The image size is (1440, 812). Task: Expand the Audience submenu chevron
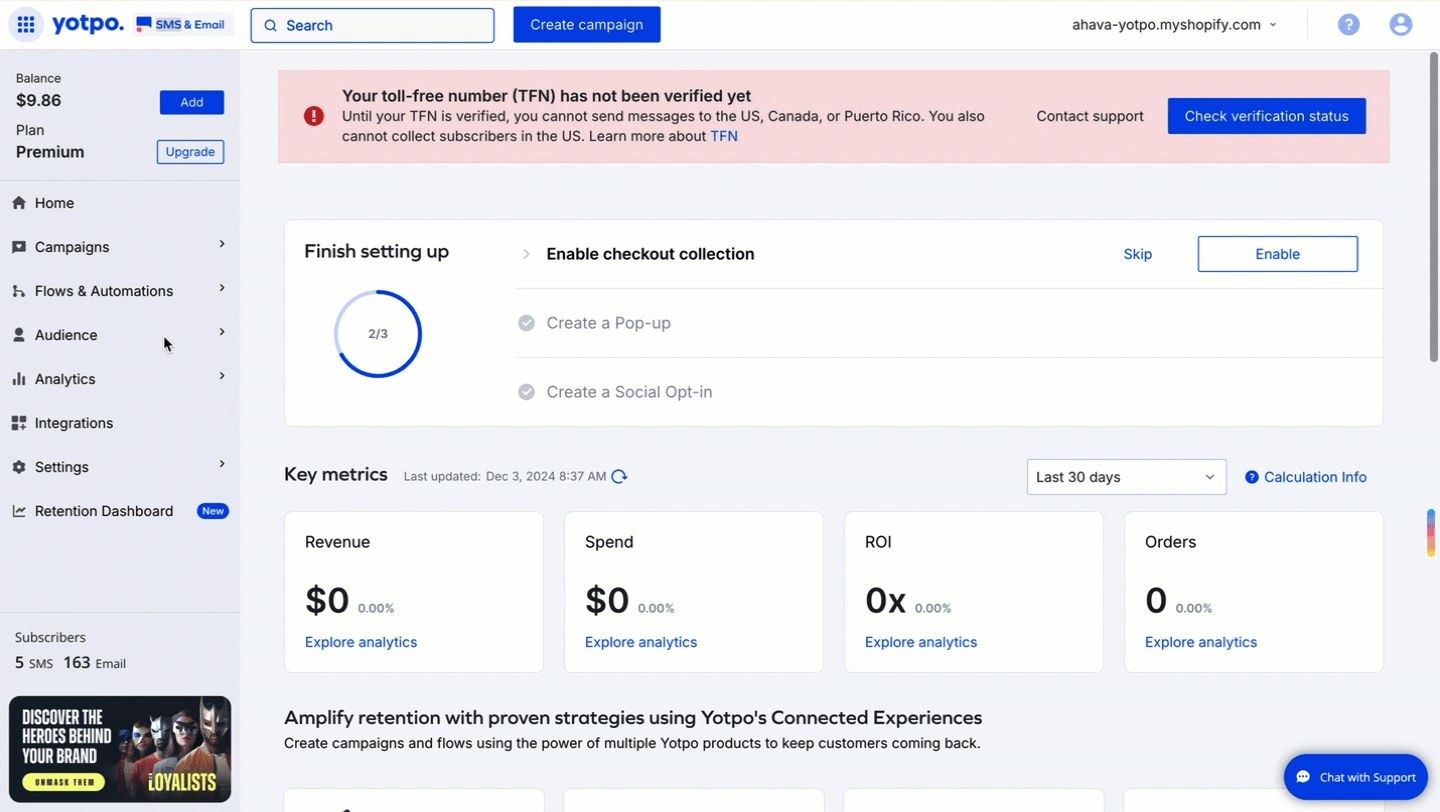pos(222,332)
